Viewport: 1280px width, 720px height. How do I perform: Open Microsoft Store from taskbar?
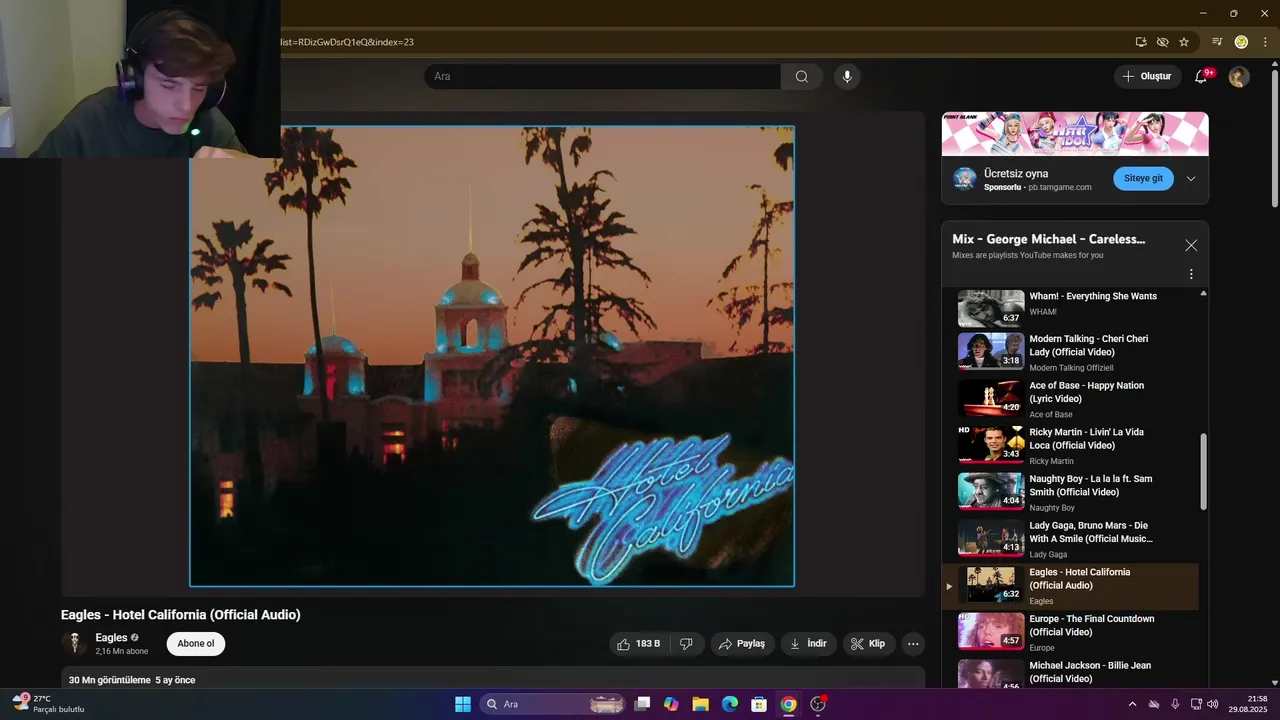click(759, 704)
